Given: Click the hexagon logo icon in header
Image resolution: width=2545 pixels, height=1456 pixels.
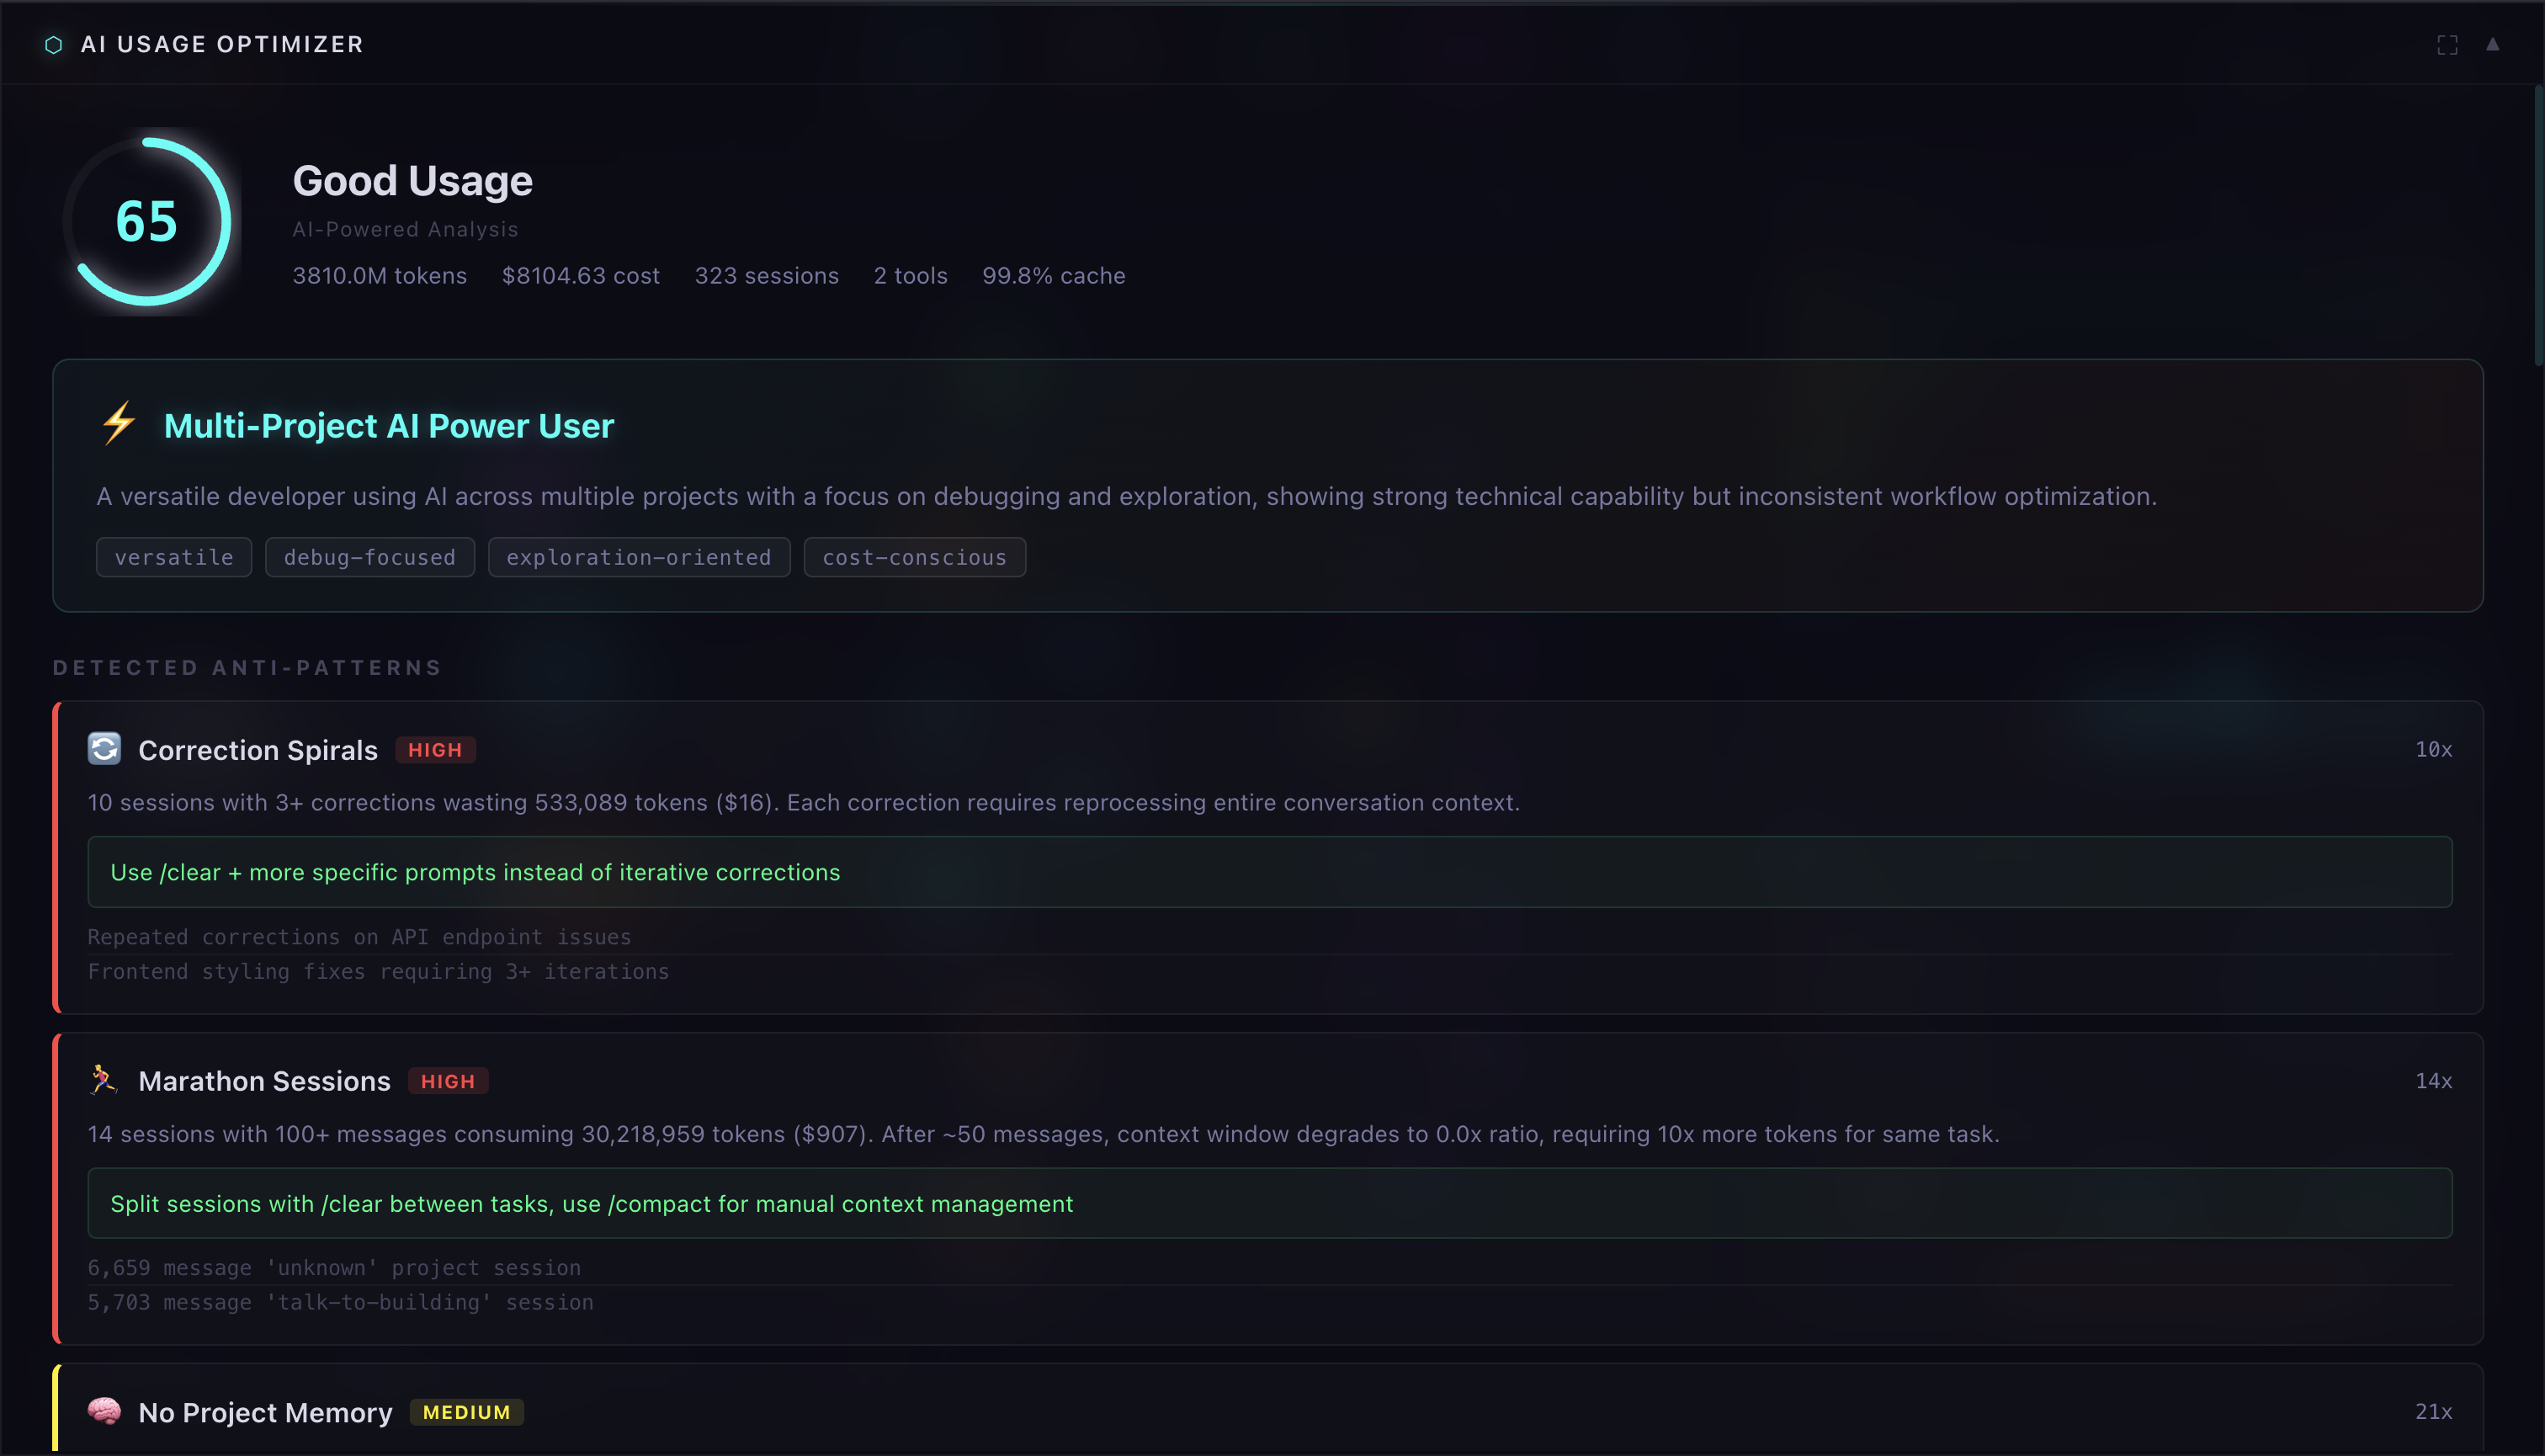Looking at the screenshot, I should pyautogui.click(x=54, y=45).
